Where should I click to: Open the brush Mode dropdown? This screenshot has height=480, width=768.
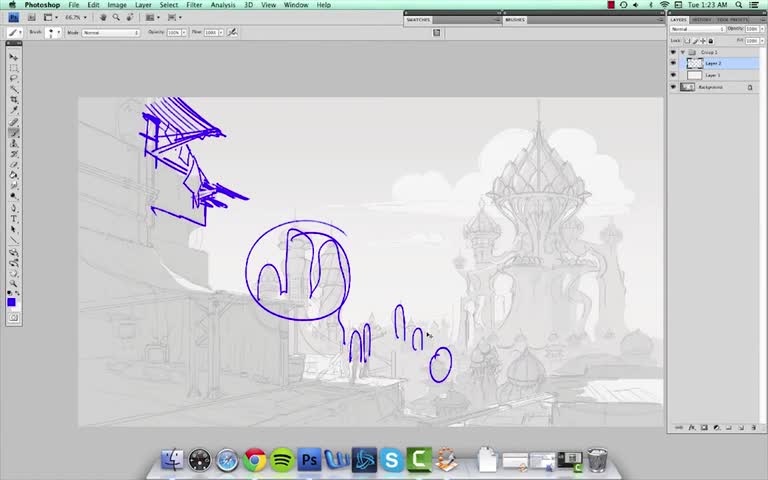pos(111,32)
